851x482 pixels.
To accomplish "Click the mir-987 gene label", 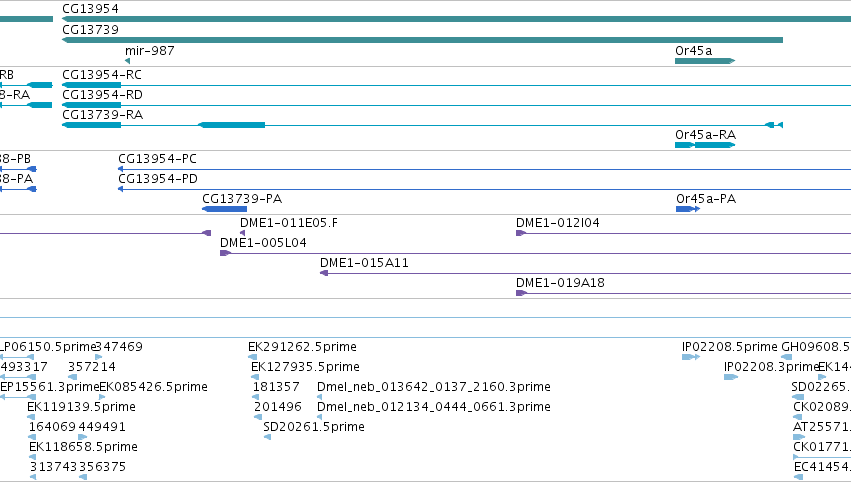I will pyautogui.click(x=150, y=50).
